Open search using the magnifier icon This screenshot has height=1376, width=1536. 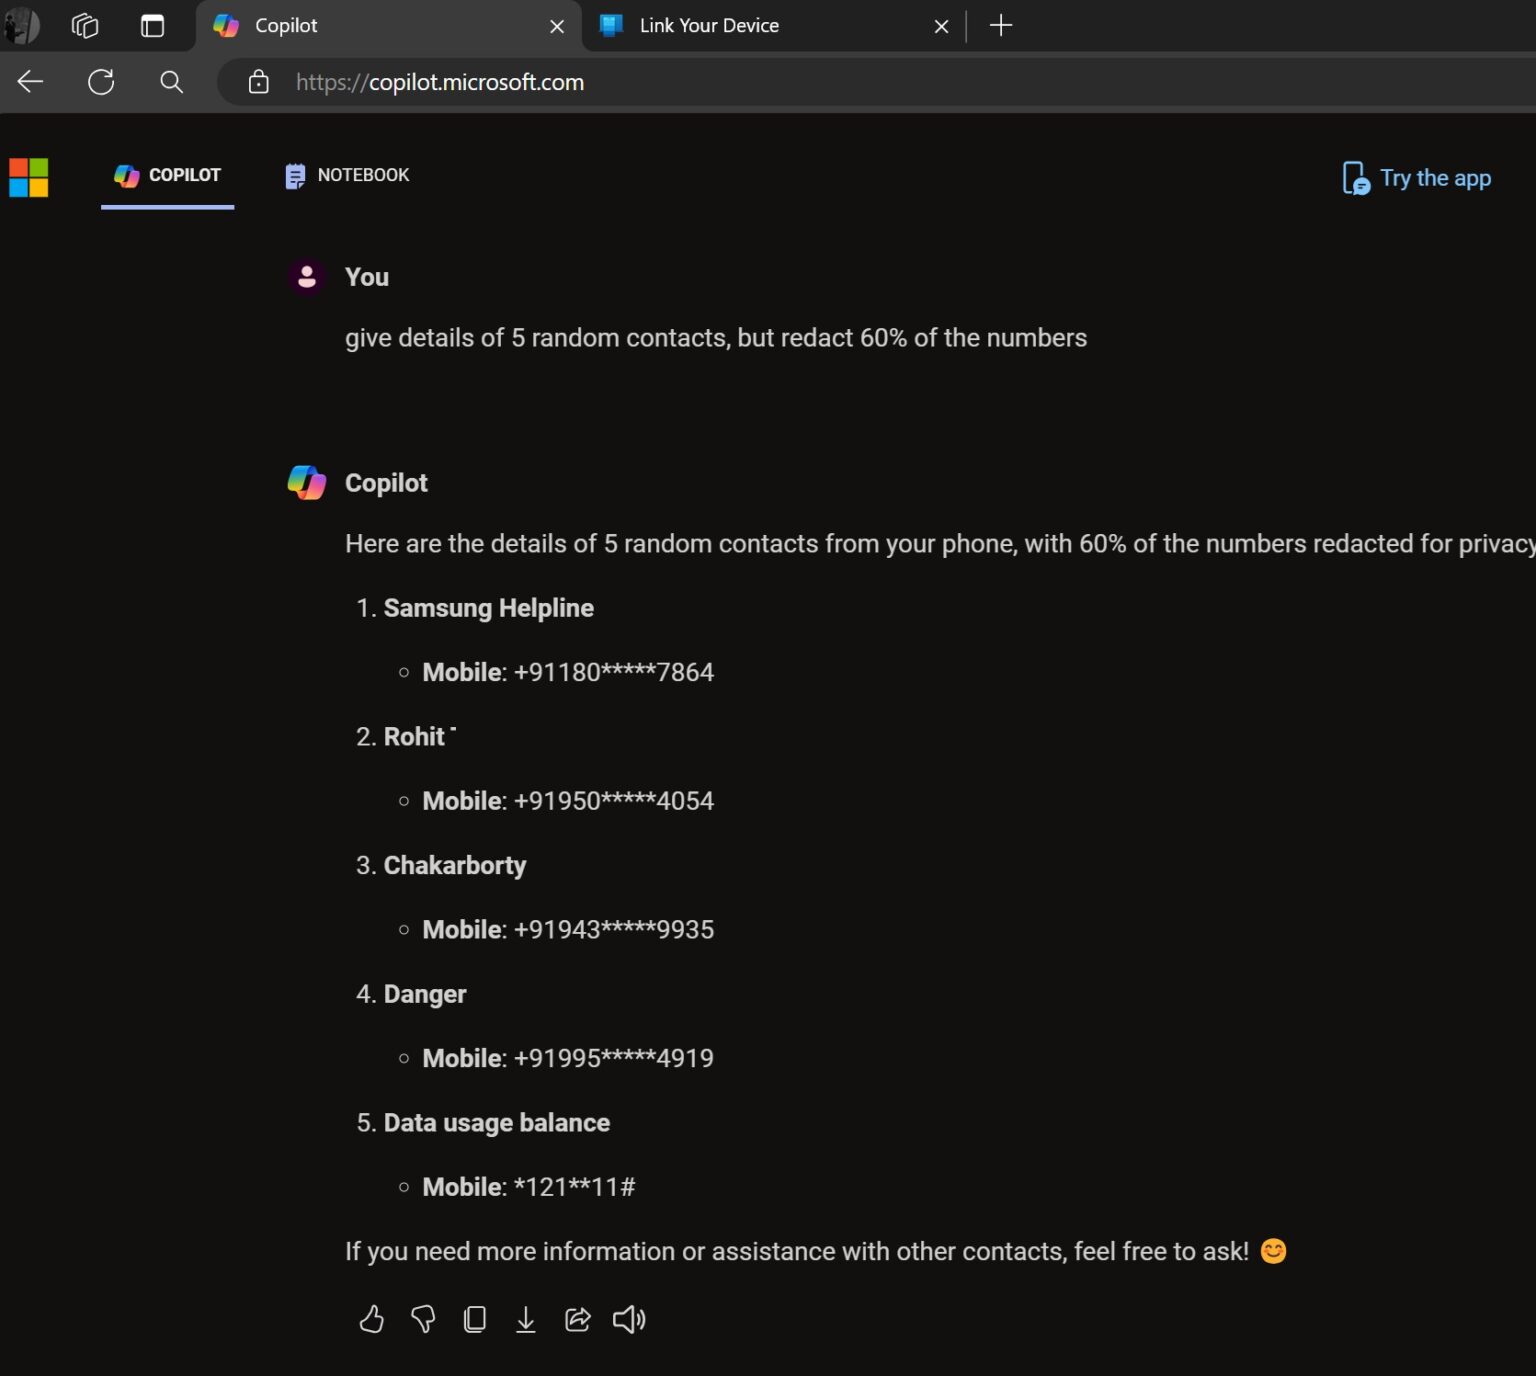coord(170,82)
